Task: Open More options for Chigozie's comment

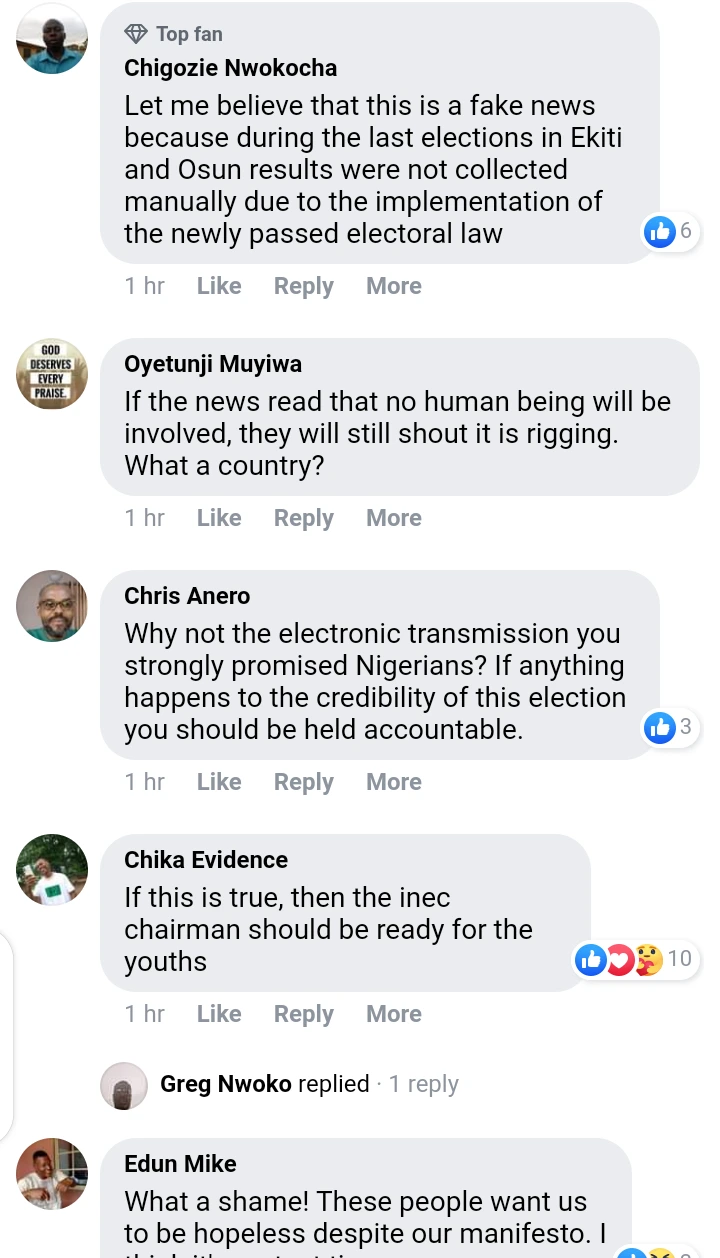Action: point(394,286)
